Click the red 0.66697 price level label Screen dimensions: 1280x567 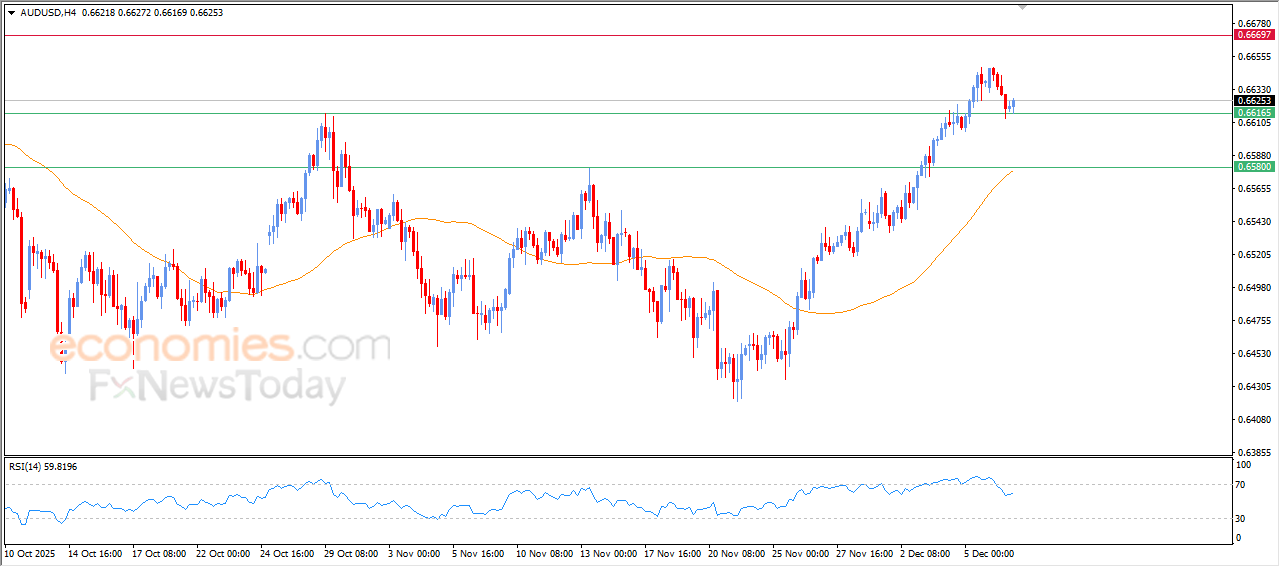(x=1254, y=34)
